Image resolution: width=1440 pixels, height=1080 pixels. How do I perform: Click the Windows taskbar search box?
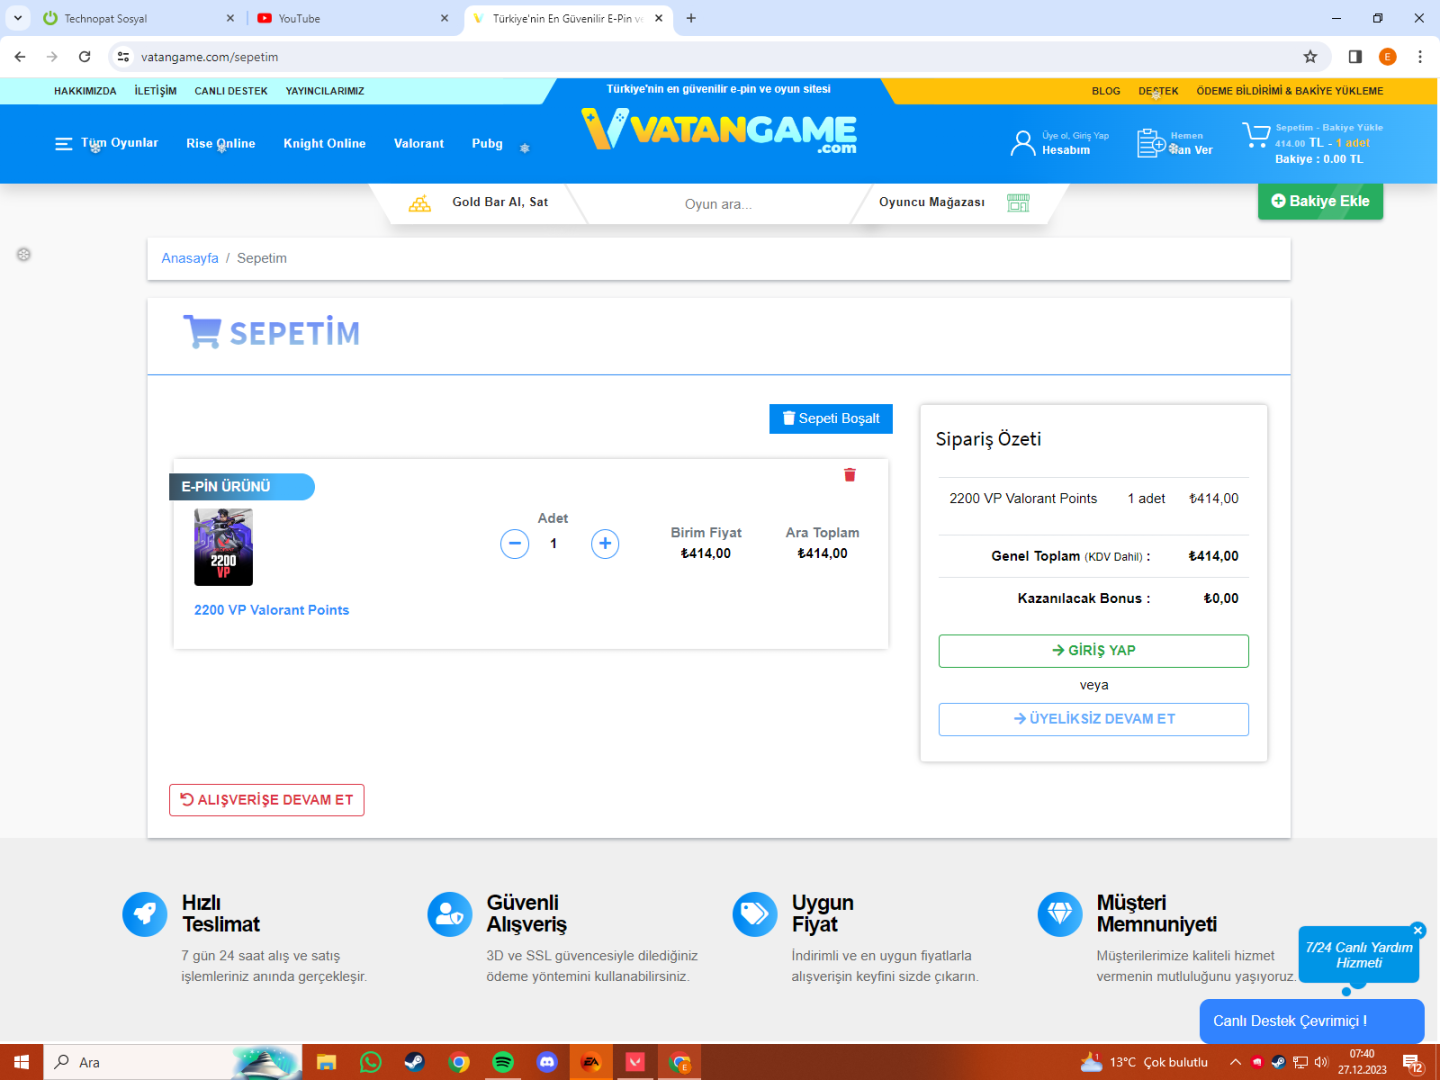(x=172, y=1062)
